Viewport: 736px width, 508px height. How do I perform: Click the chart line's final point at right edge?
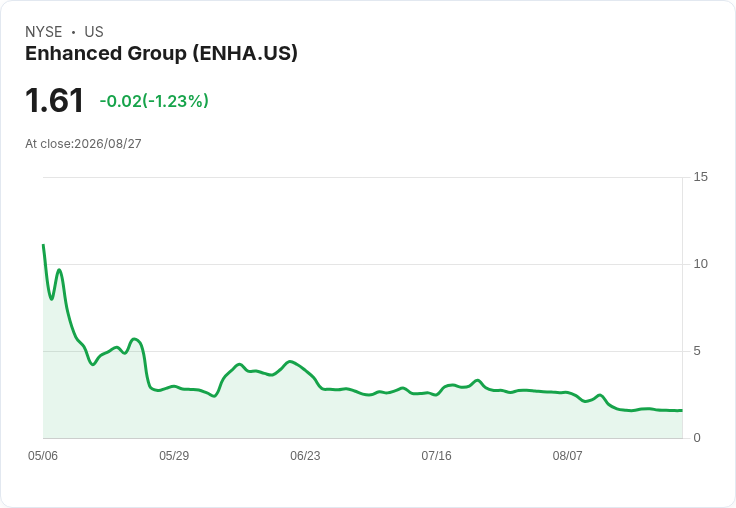click(682, 410)
